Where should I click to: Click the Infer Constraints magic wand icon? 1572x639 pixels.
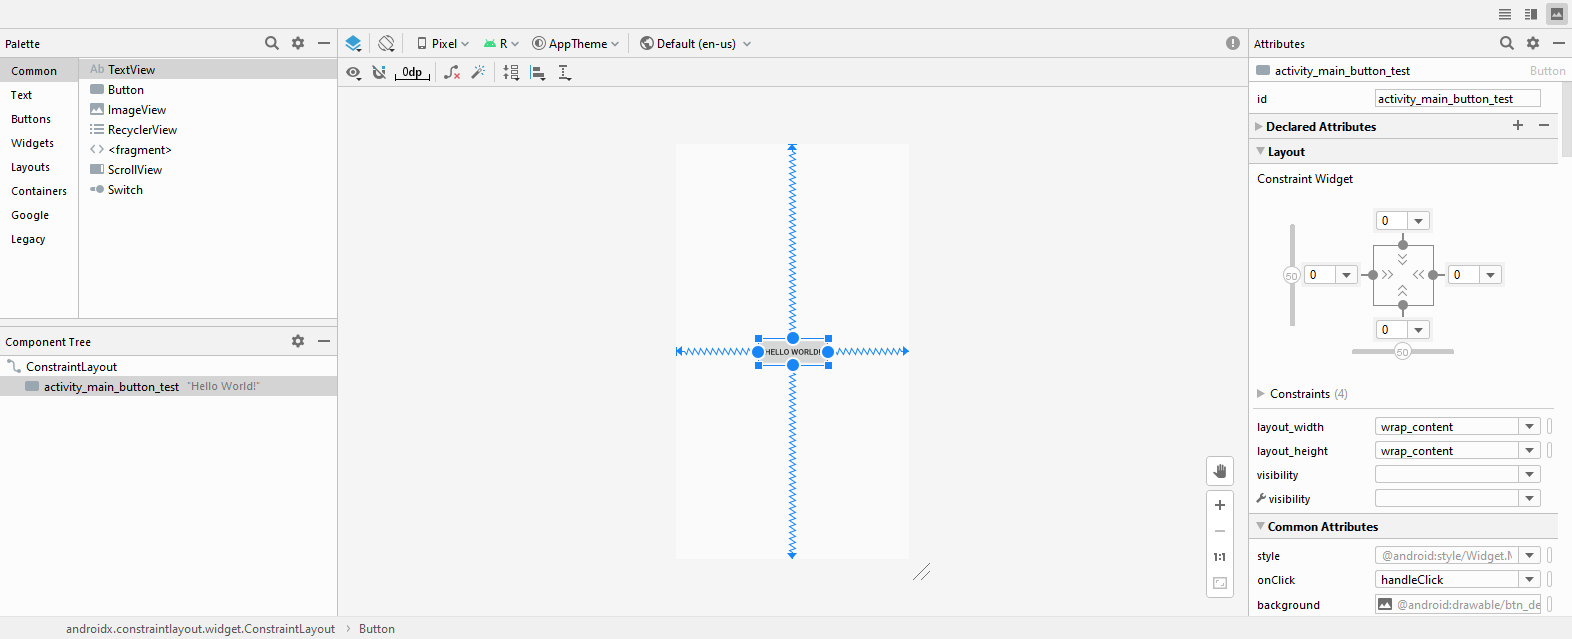pyautogui.click(x=479, y=72)
